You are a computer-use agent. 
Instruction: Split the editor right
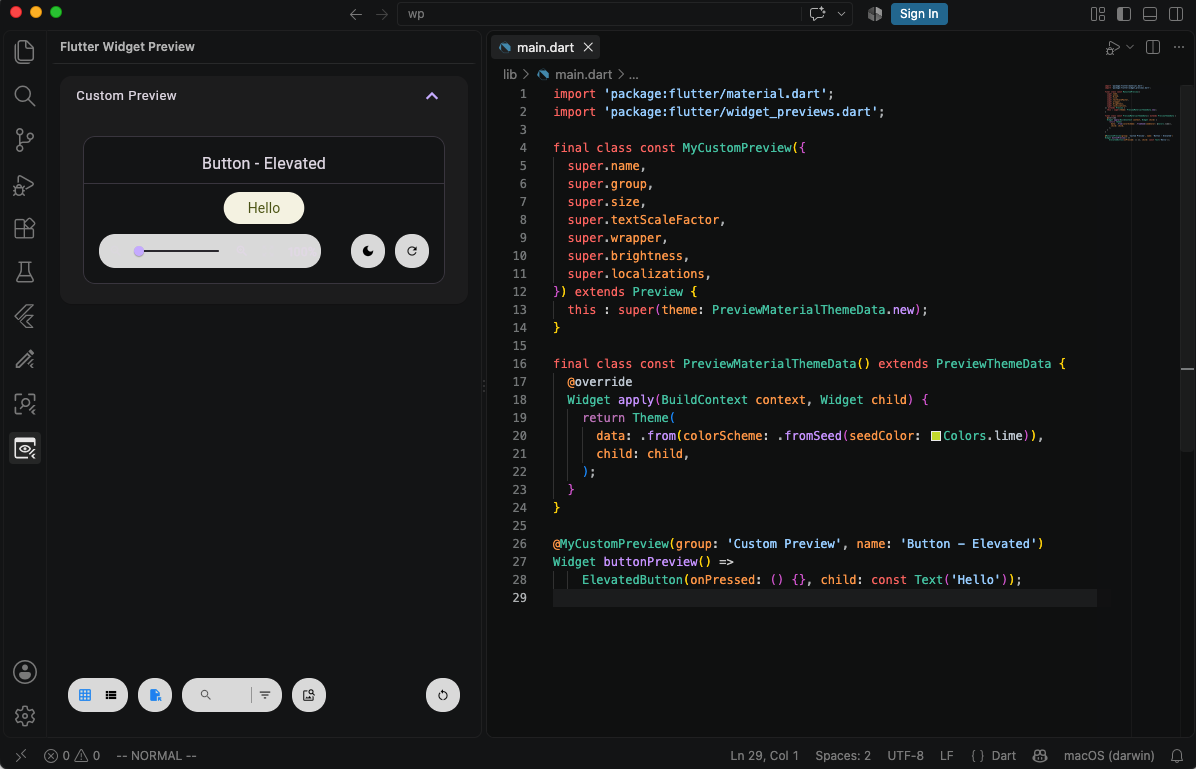(x=1153, y=47)
